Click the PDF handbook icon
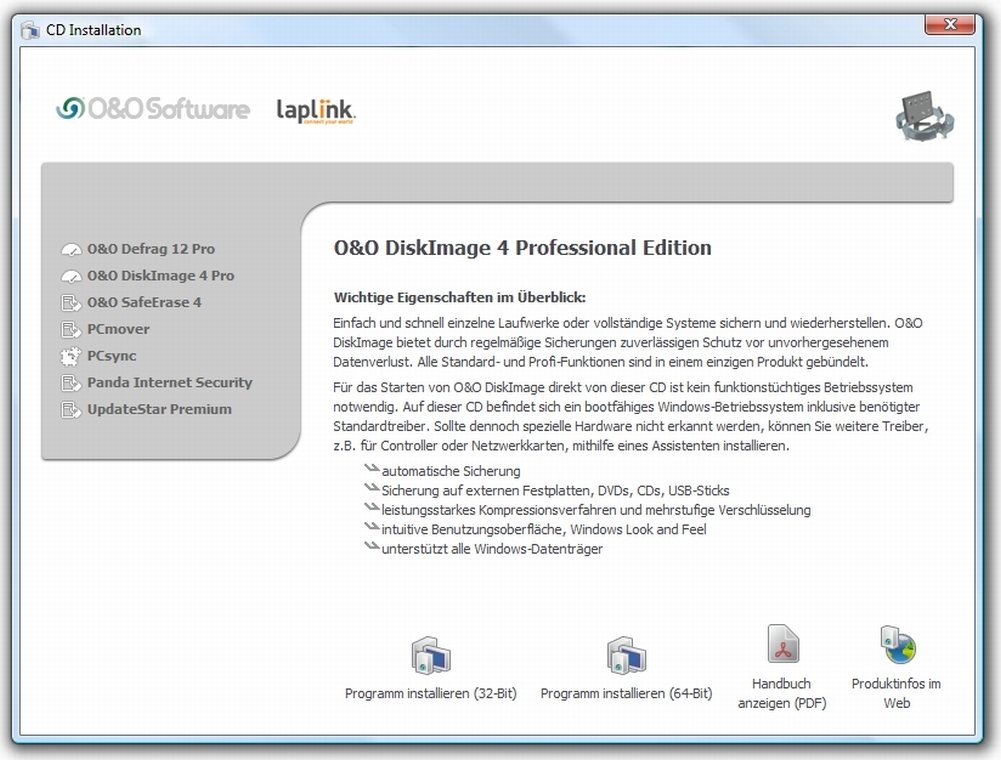Screen dimensions: 1001x760 click(783, 644)
